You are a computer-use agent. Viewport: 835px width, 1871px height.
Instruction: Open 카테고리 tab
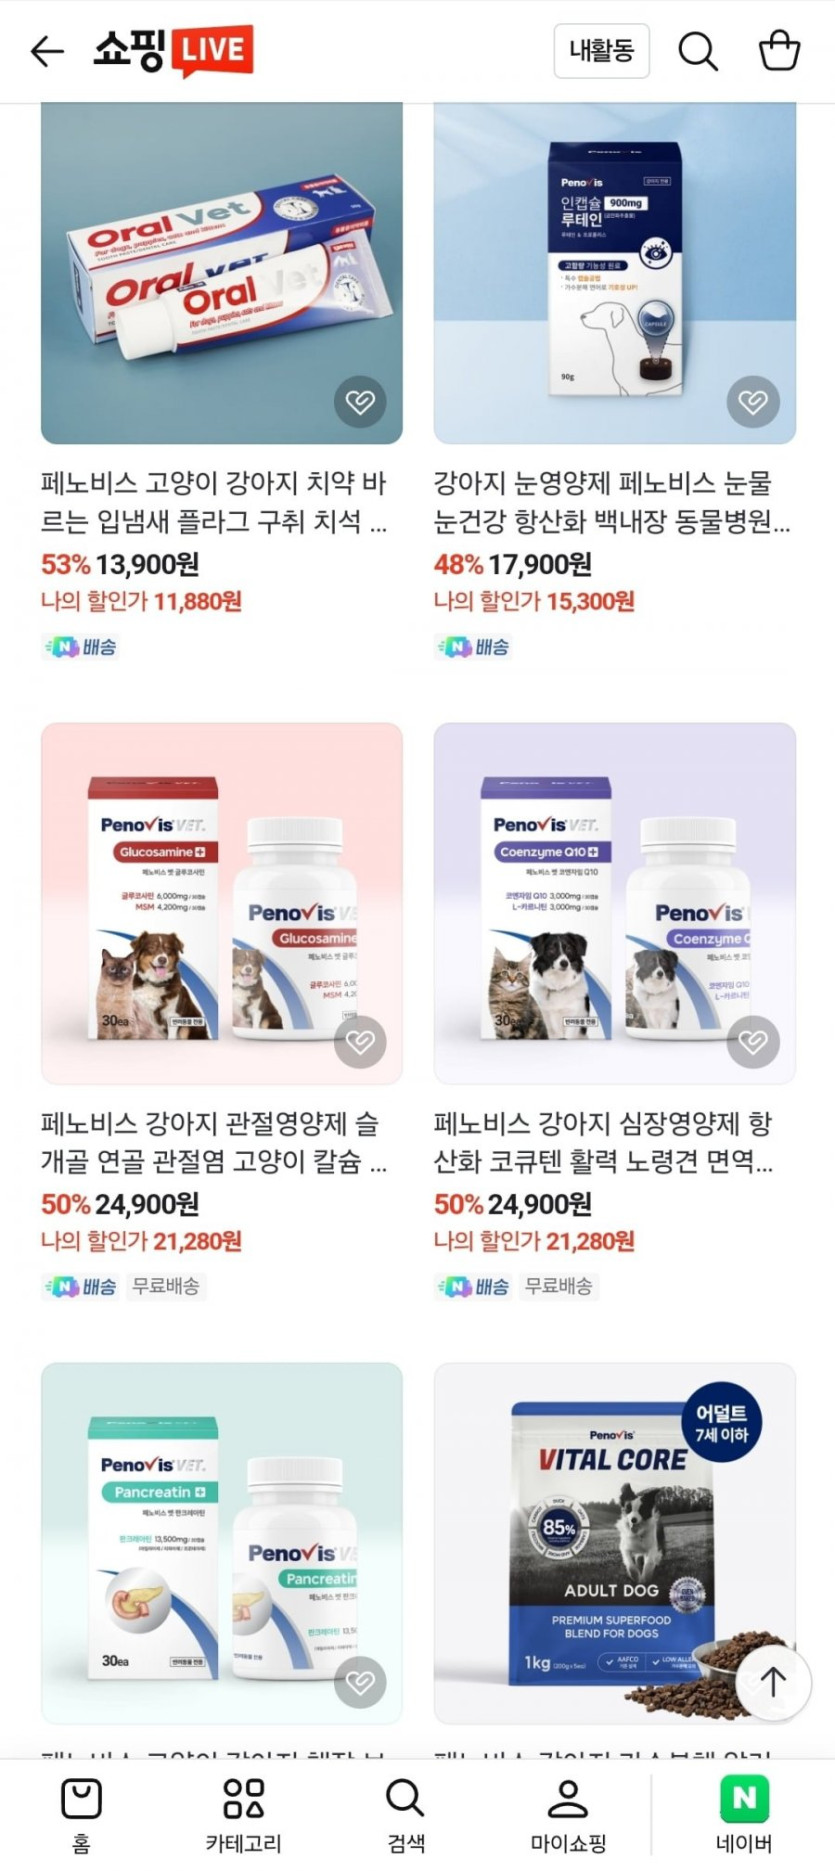pos(243,1814)
